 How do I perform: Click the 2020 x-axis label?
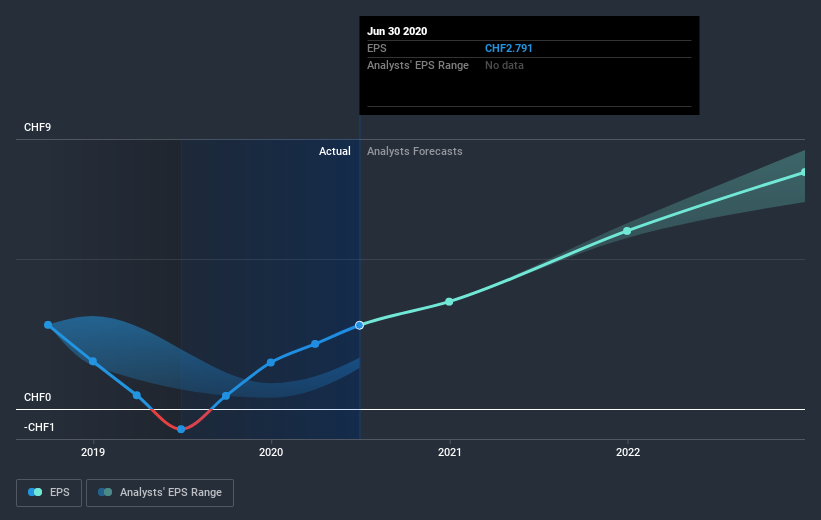[x=271, y=452]
